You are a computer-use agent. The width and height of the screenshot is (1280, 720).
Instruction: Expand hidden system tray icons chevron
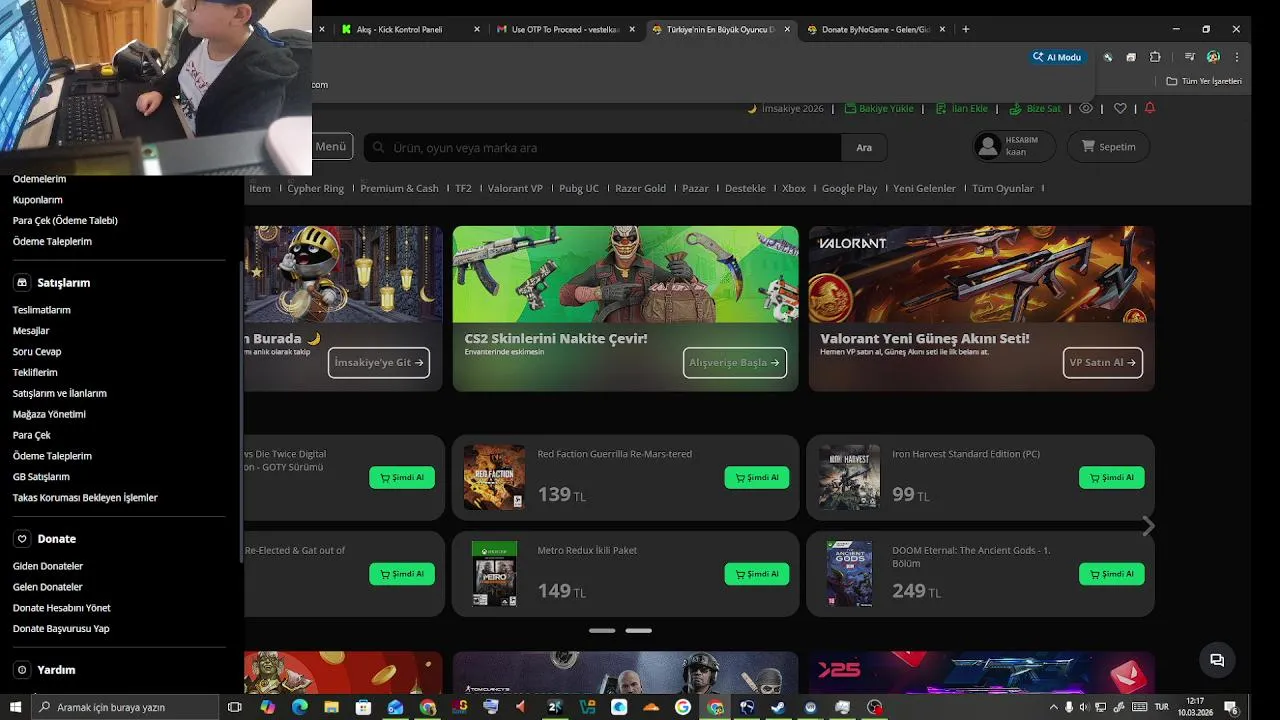(x=1053, y=707)
